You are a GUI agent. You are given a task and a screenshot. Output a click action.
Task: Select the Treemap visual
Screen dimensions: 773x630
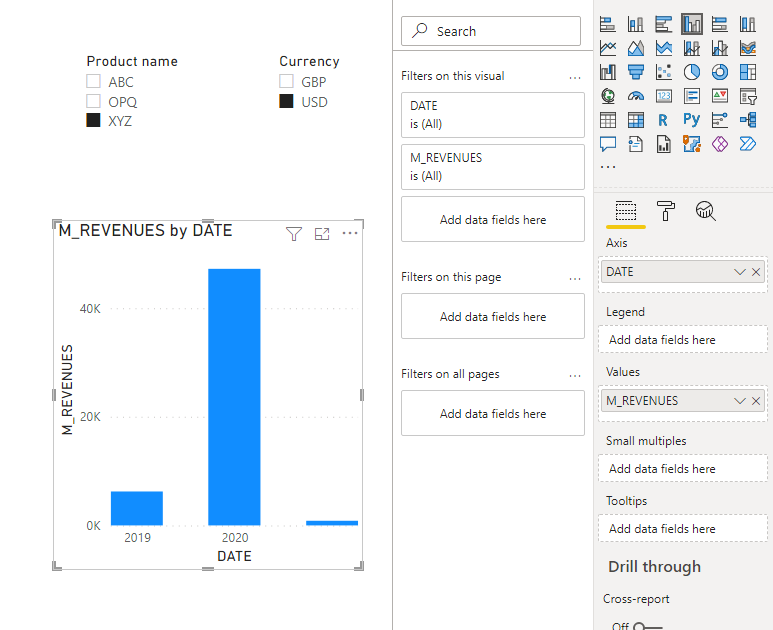coord(748,72)
